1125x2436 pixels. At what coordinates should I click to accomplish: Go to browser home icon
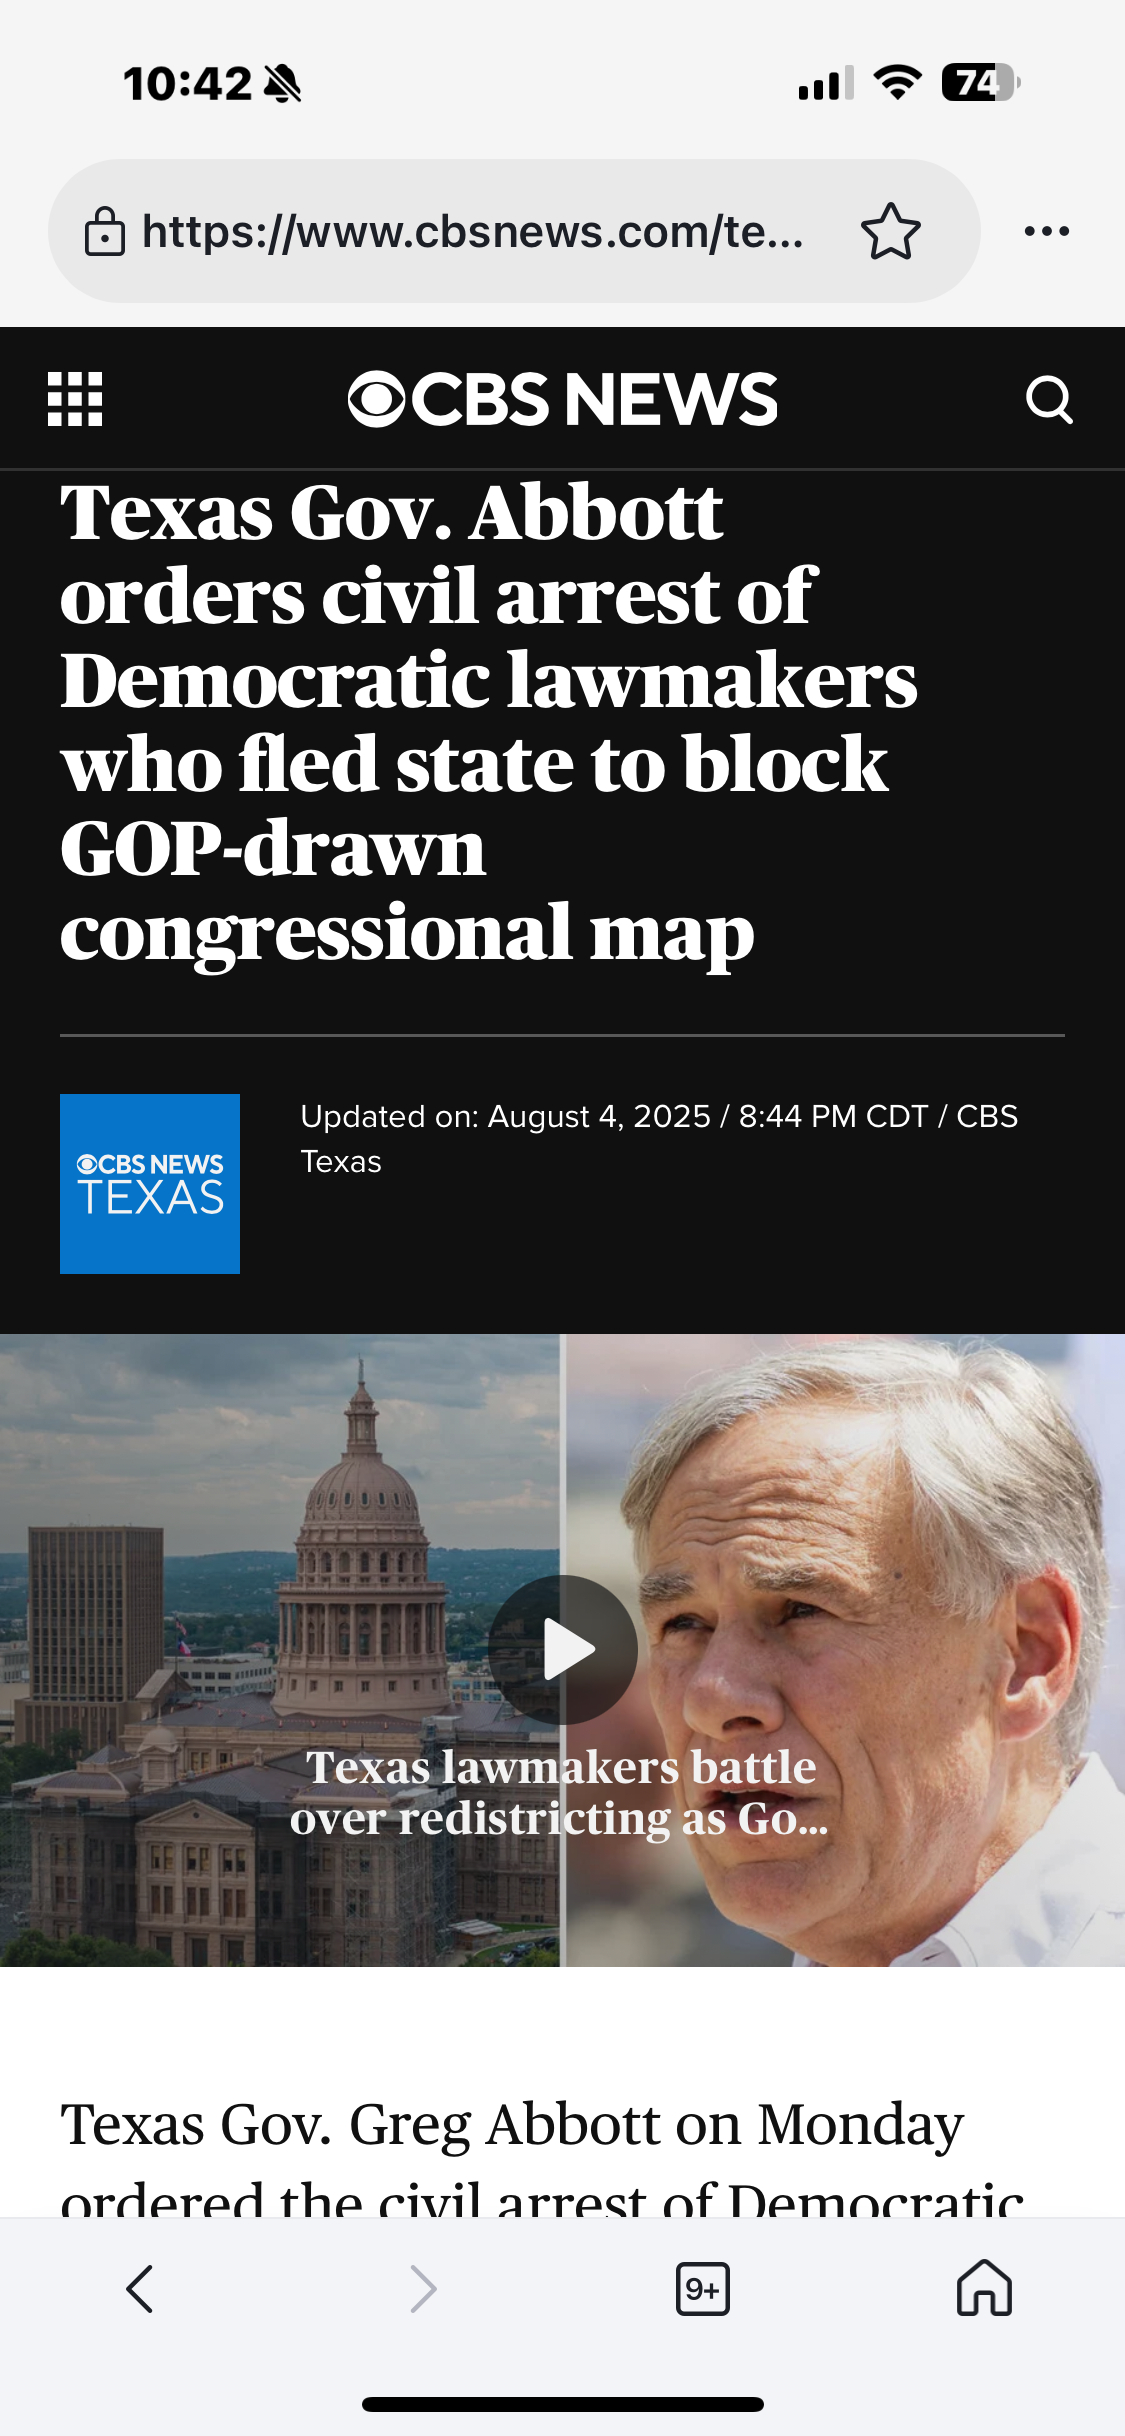pyautogui.click(x=984, y=2288)
